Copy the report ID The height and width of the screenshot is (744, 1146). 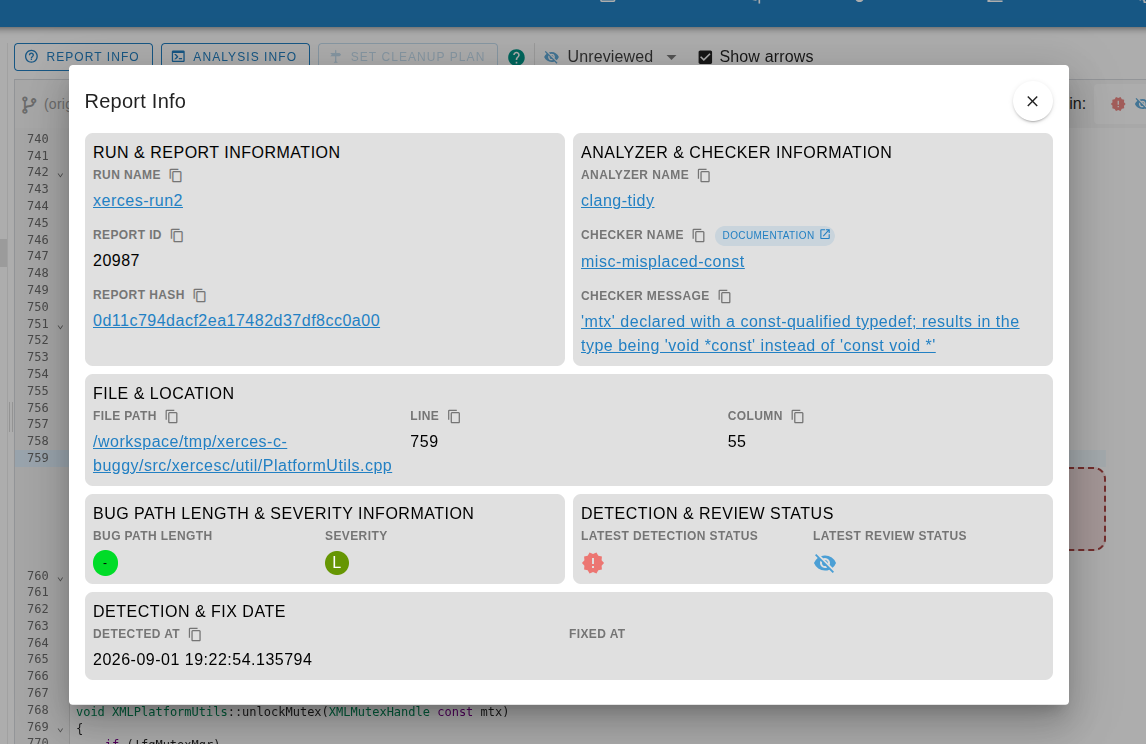tap(177, 235)
